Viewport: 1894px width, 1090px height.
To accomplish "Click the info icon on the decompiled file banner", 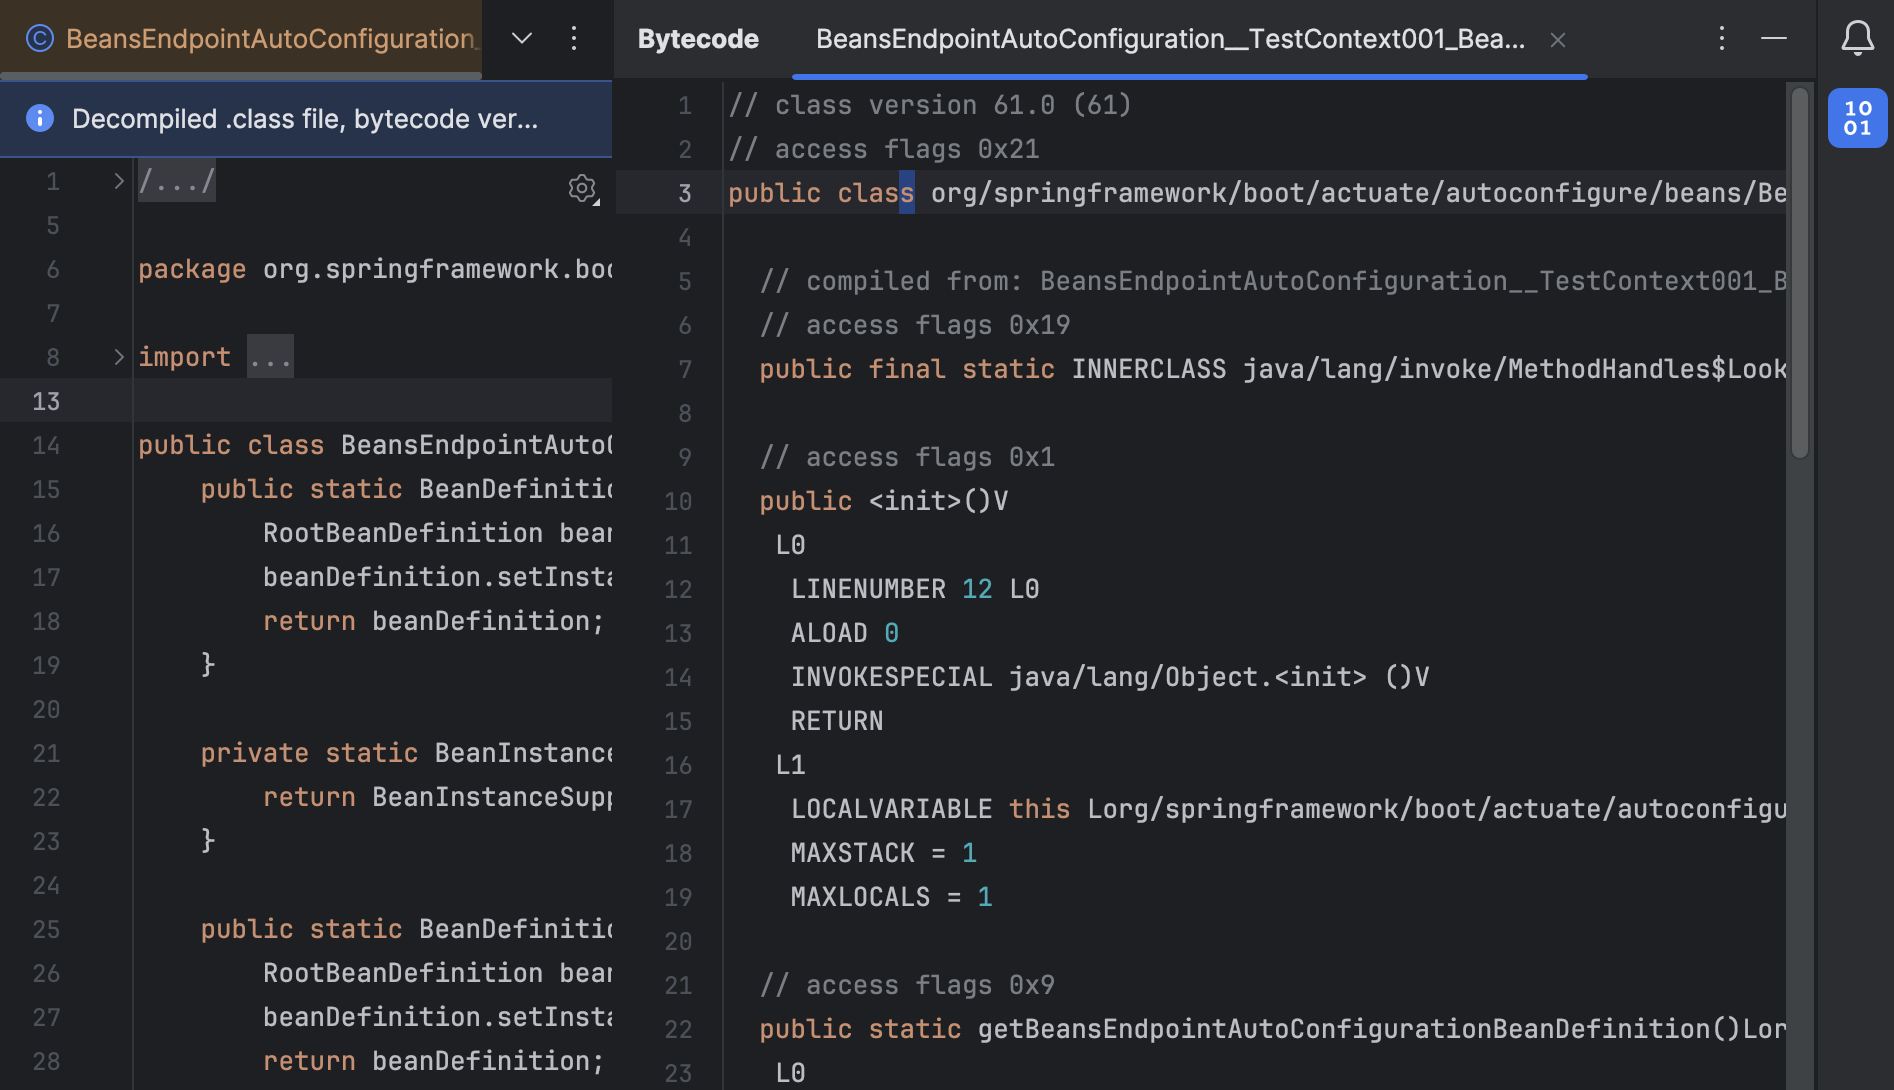I will [39, 118].
